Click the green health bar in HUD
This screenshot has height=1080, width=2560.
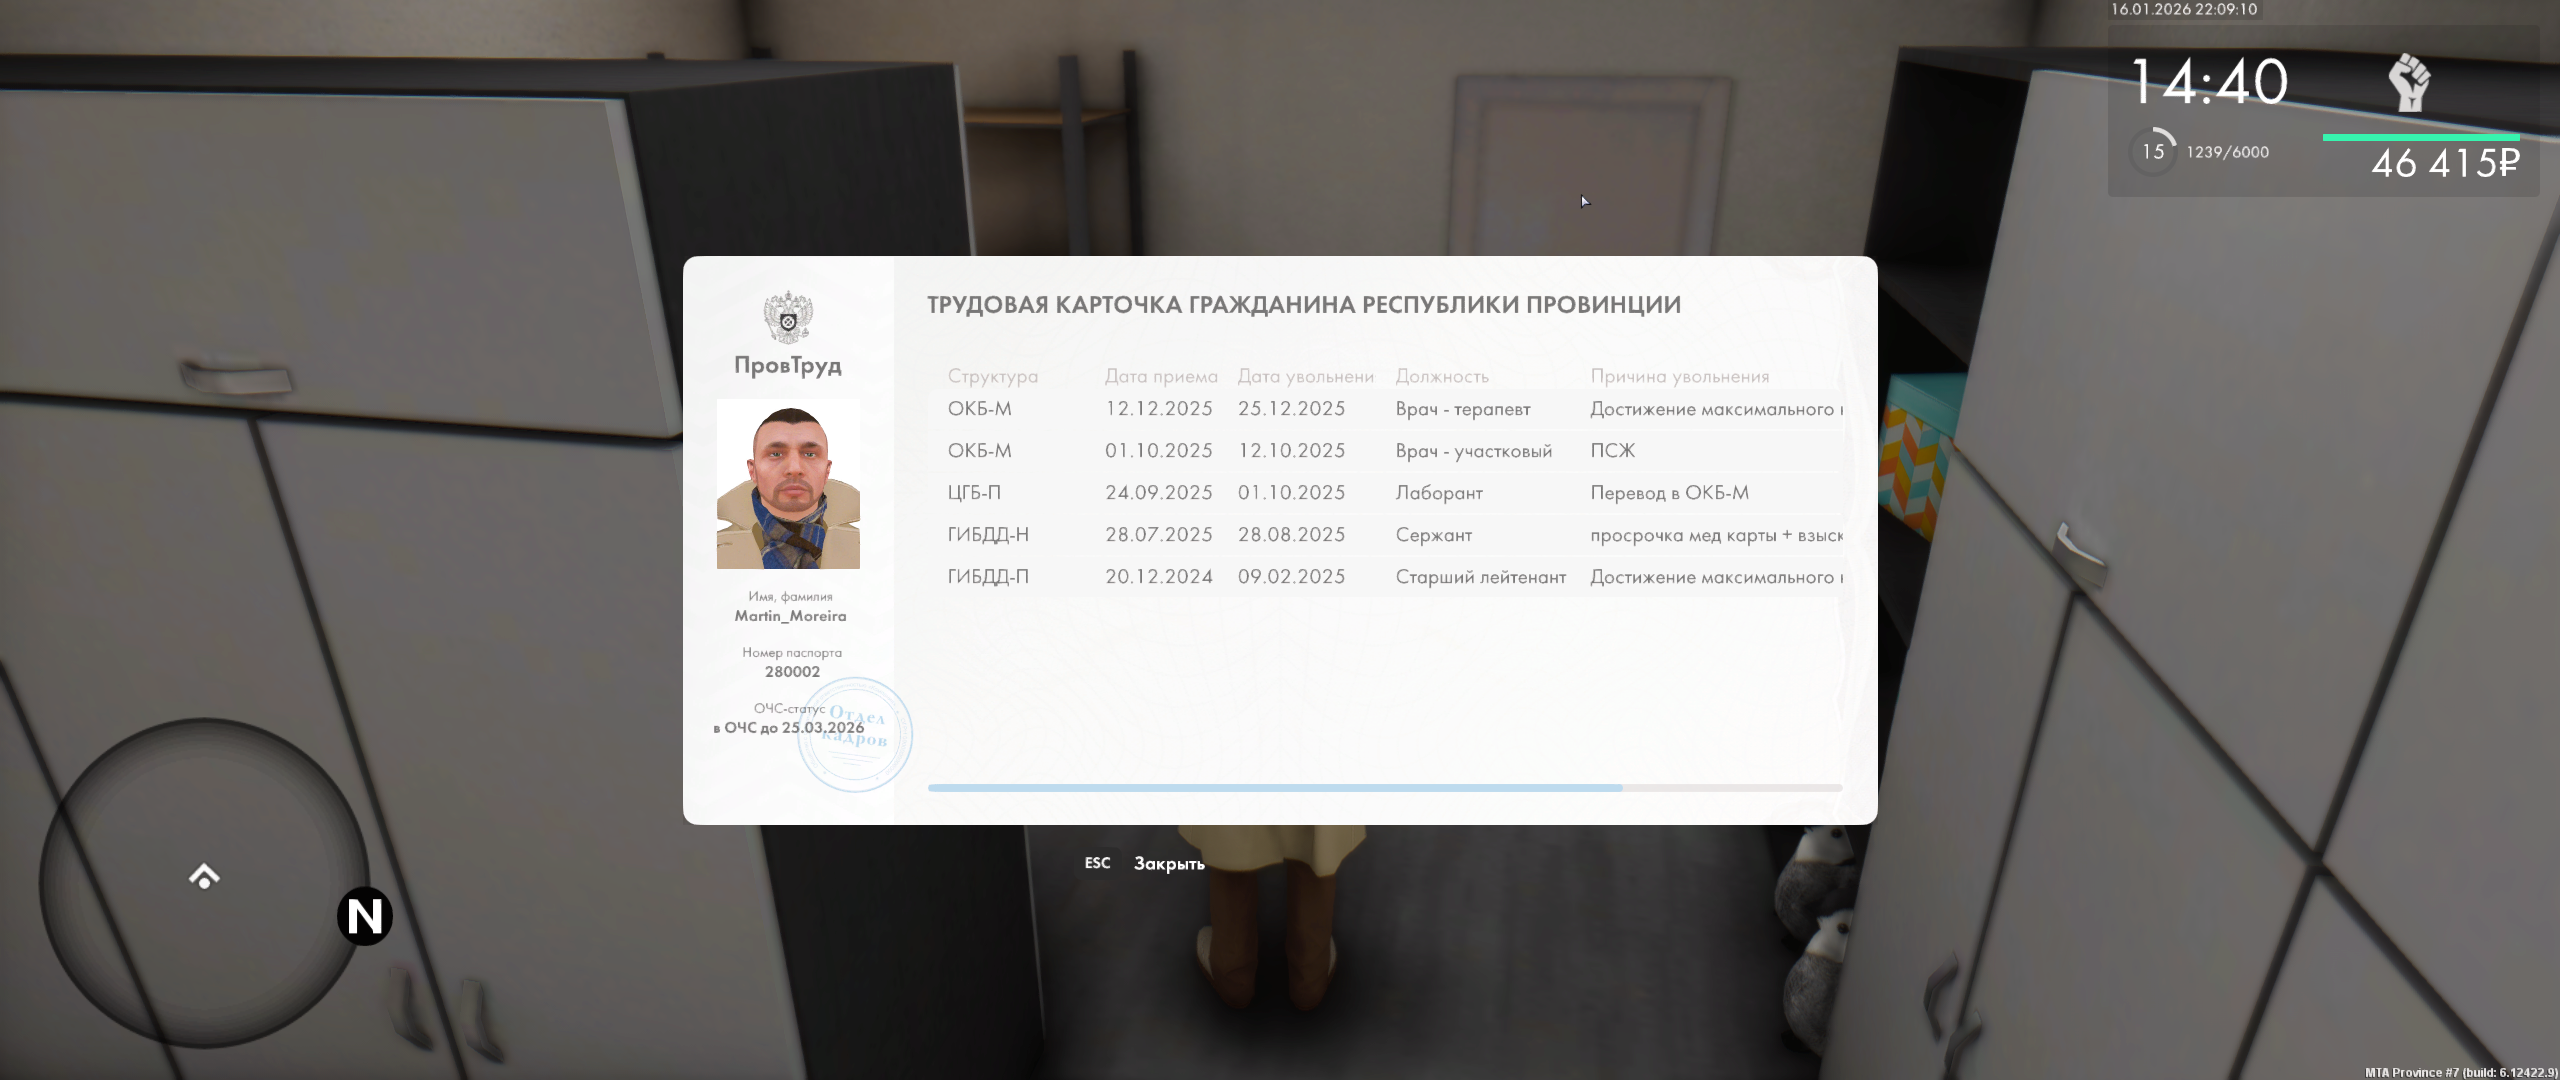2420,137
